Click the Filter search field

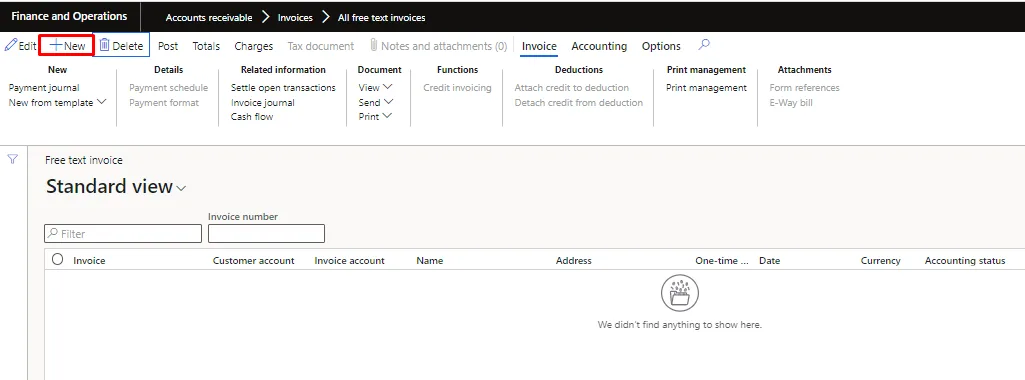[123, 233]
